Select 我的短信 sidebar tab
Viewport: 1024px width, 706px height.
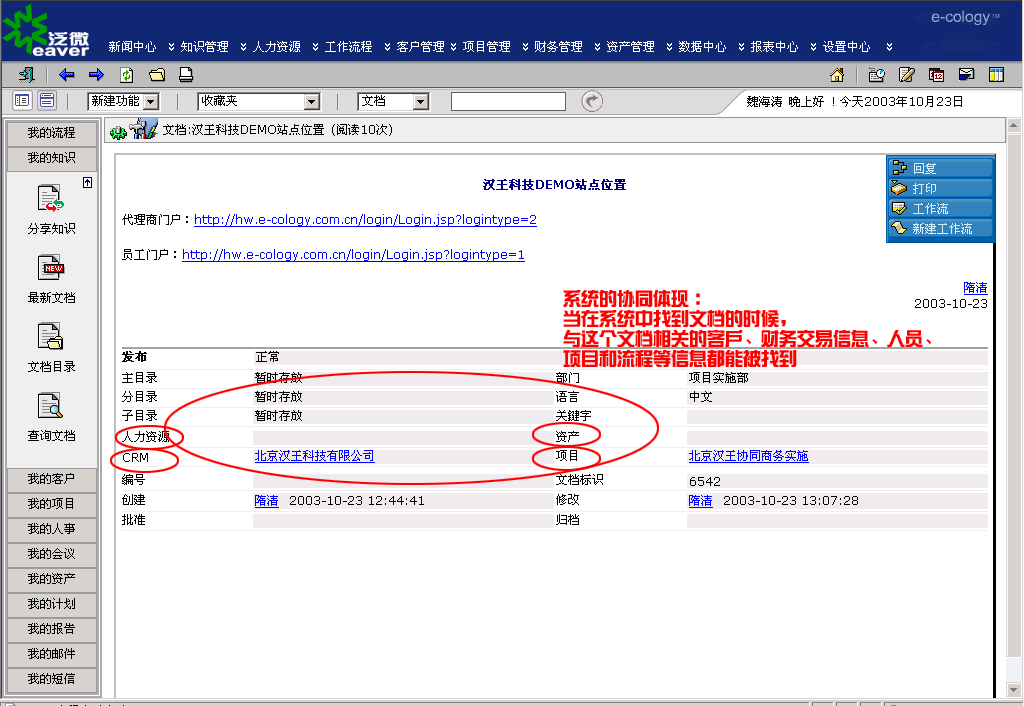[x=52, y=679]
